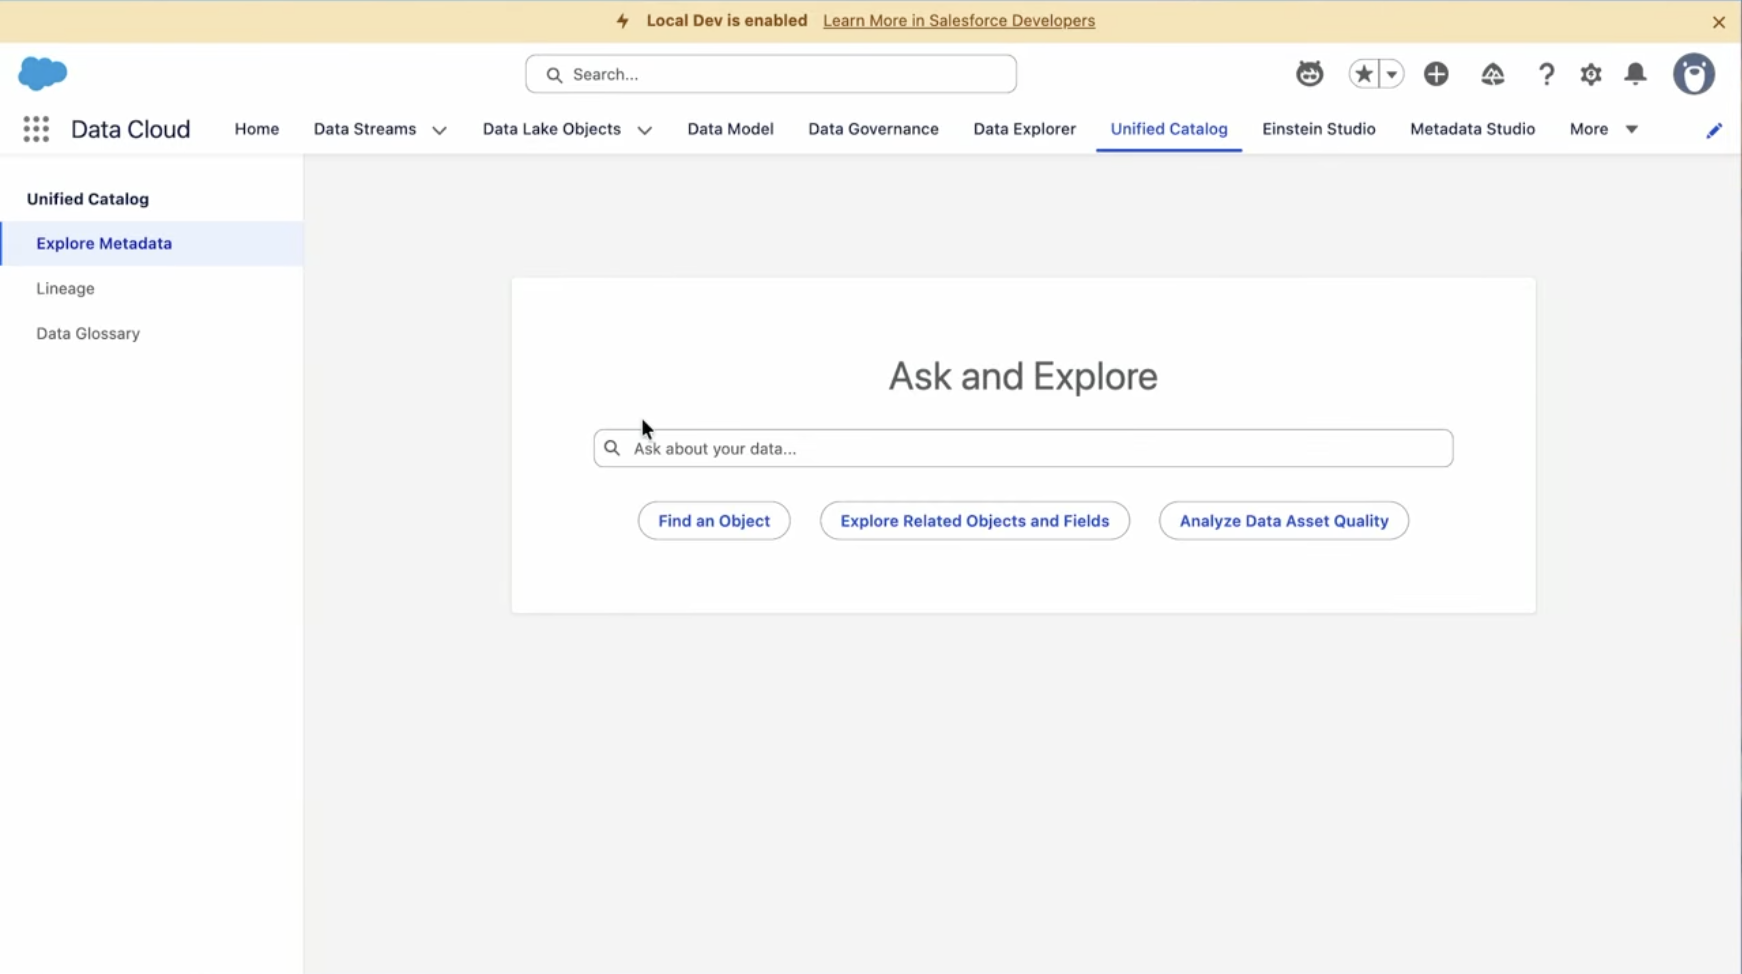The width and height of the screenshot is (1742, 974).
Task: Expand the Data Streams dropdown chevron
Action: click(439, 130)
